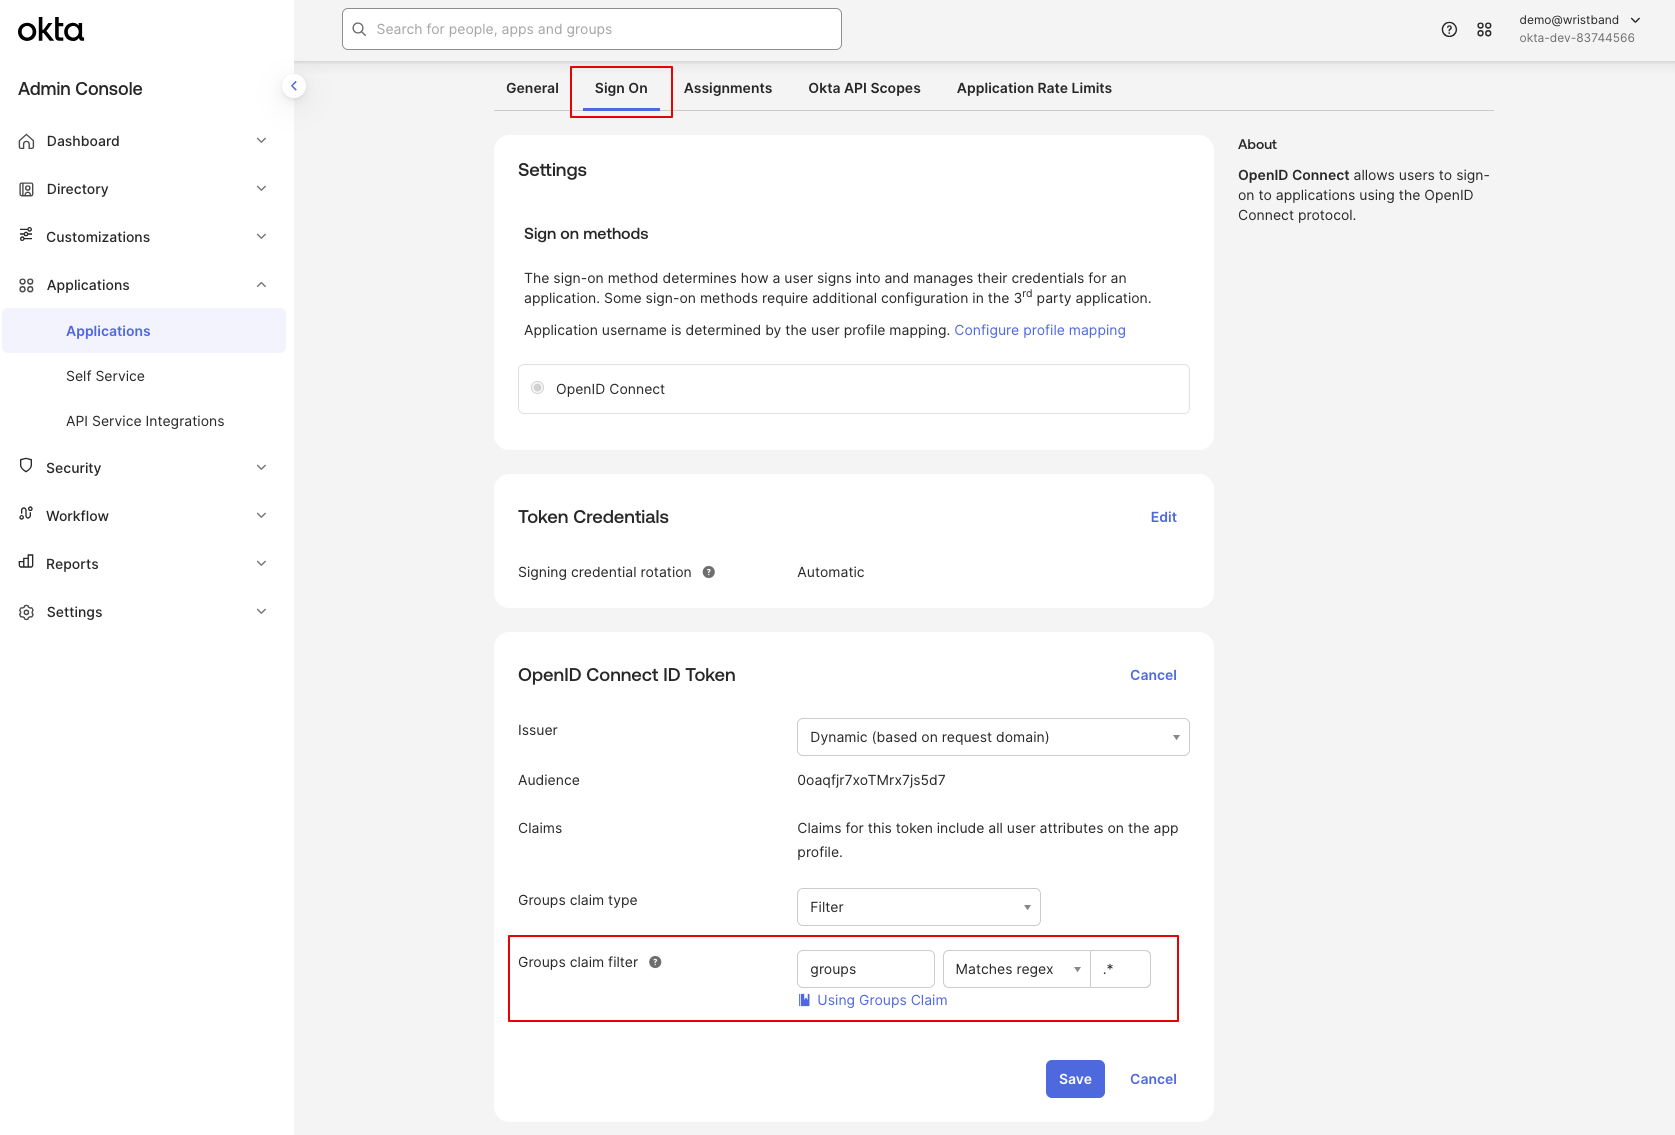Viewport: 1675px width, 1135px height.
Task: Open Self Service in sidebar
Action: click(x=106, y=376)
